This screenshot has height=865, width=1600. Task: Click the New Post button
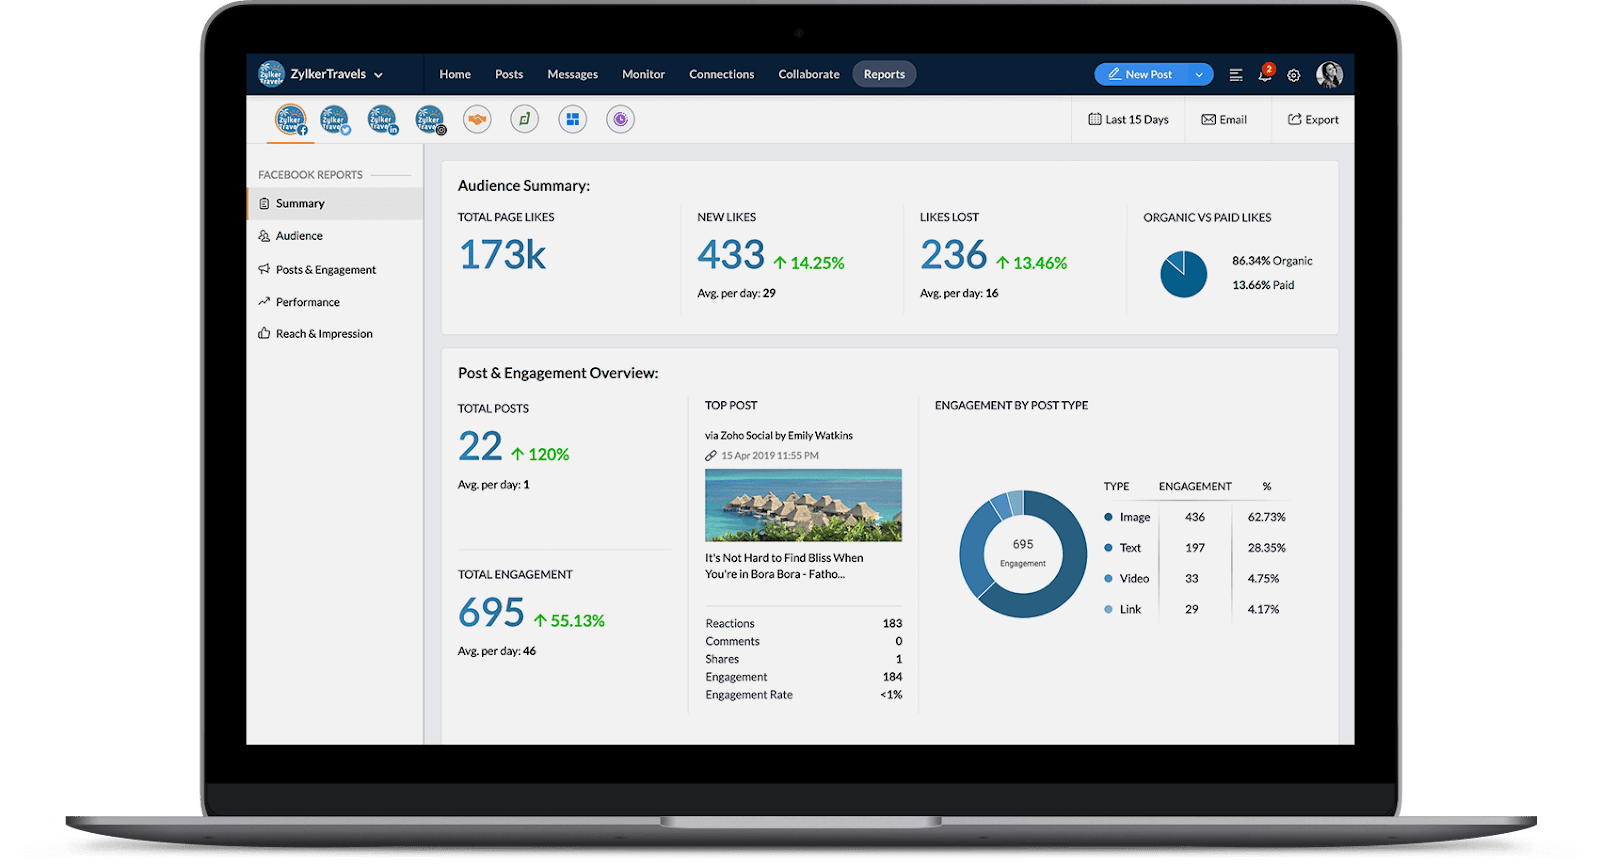pyautogui.click(x=1141, y=74)
